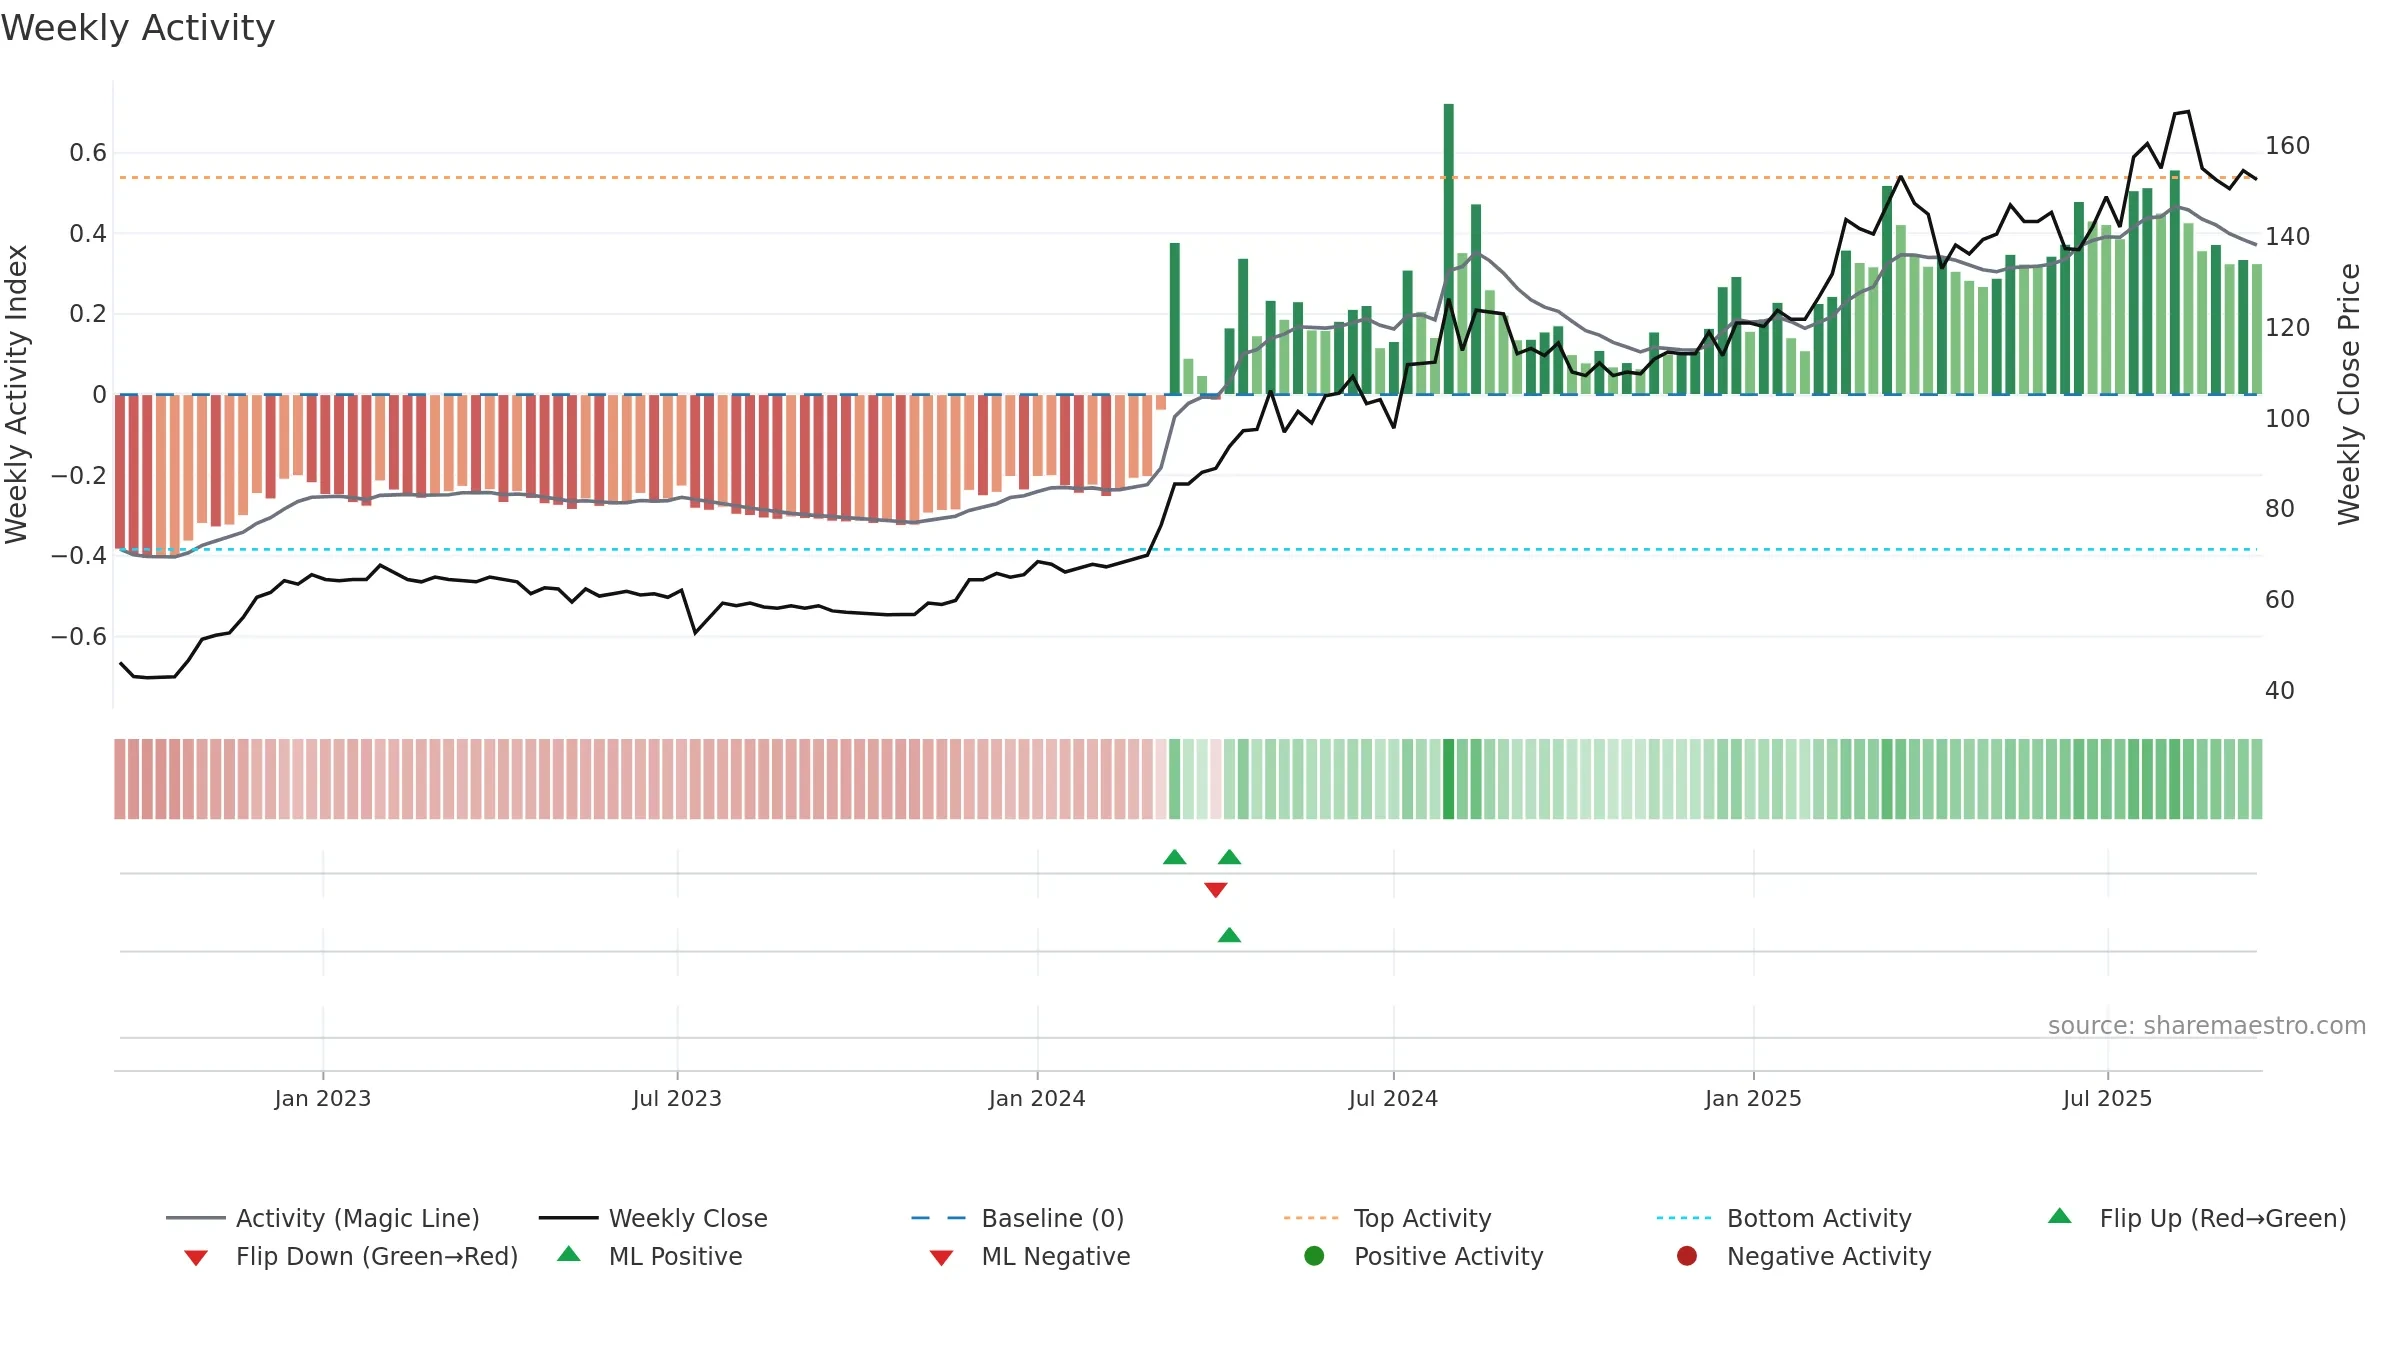Toggle the Activity (Magic Line) legend entry
Screen dimensions: 2400x1350
click(323, 1218)
